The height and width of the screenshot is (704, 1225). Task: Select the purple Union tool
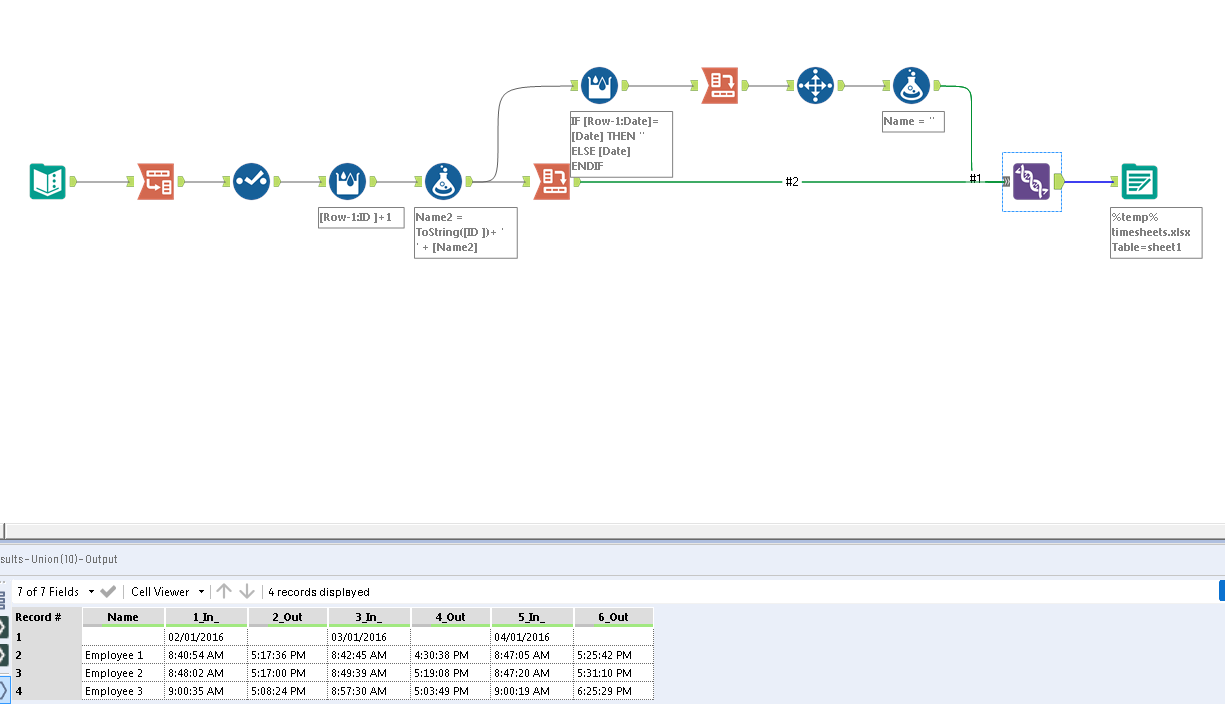tap(1031, 182)
